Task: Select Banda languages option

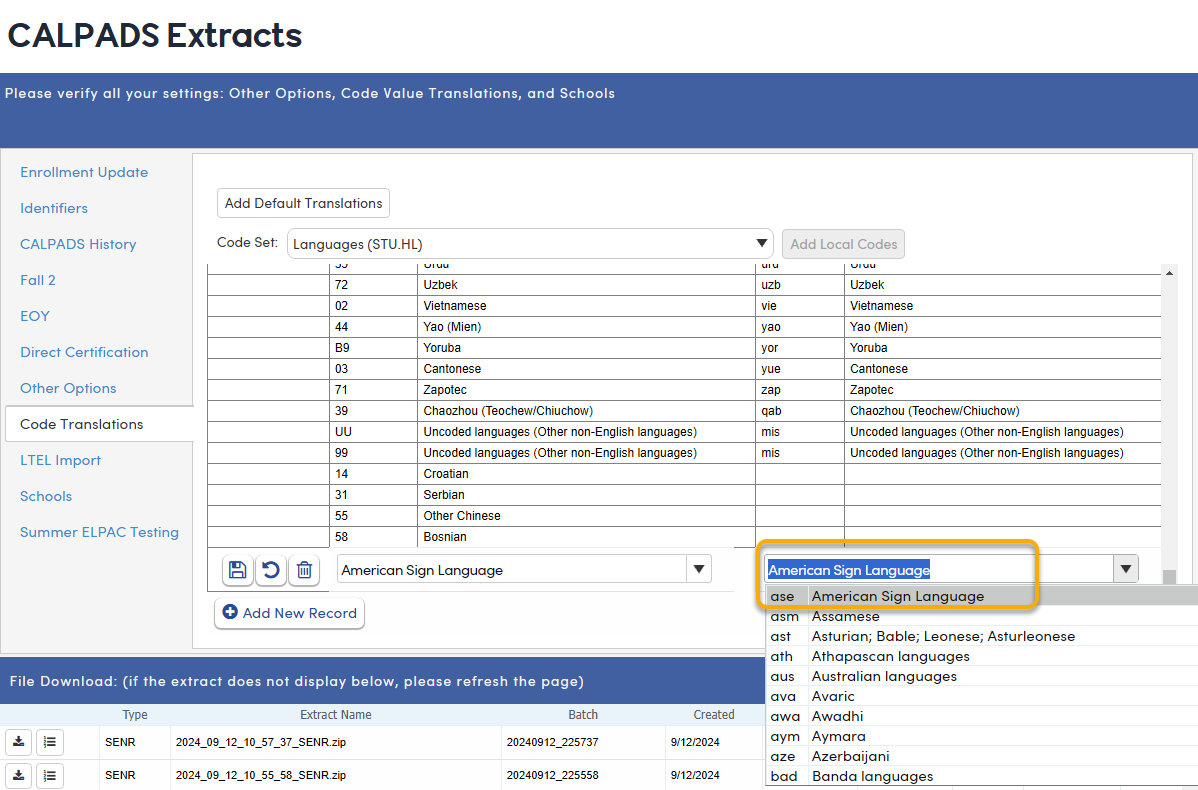Action: coord(982,775)
